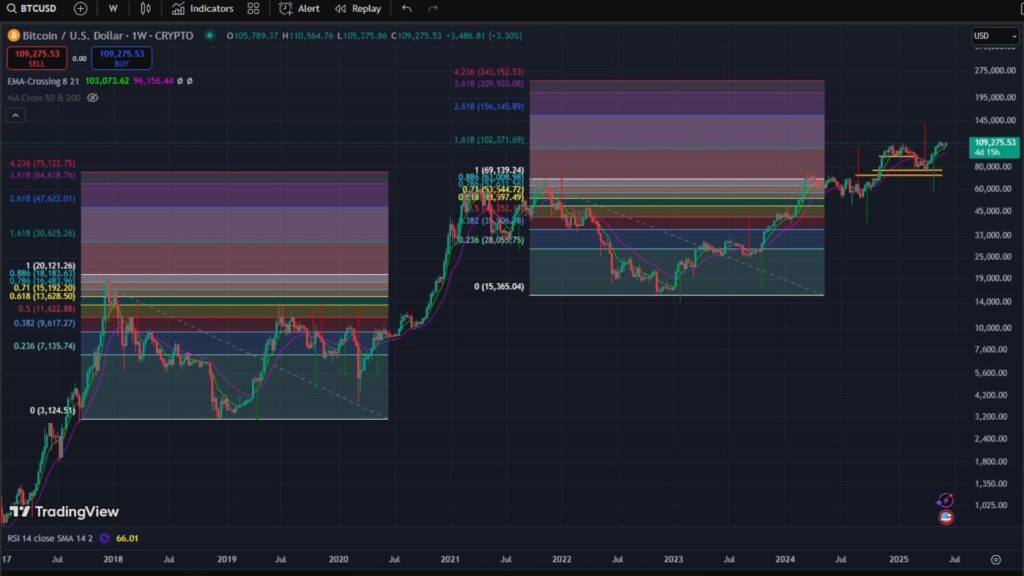Open the indicator templates grid icon
Viewport: 1024px width, 576px height.
click(x=253, y=8)
